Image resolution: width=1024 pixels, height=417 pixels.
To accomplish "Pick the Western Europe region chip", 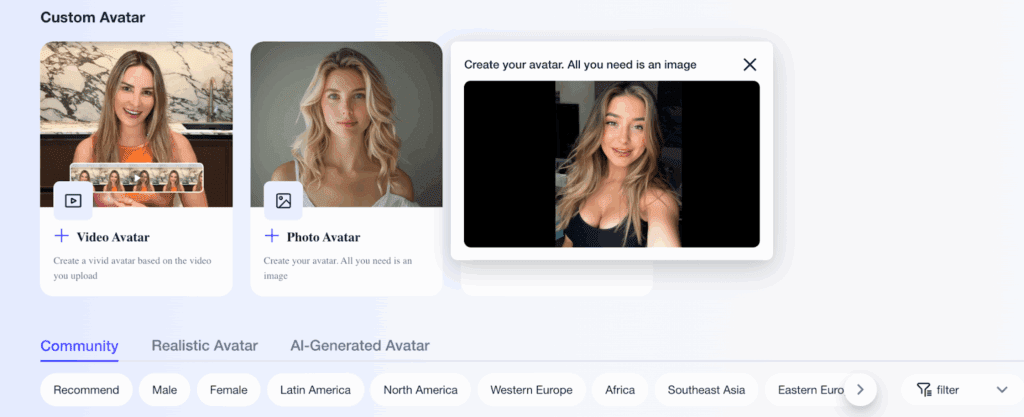I will click(531, 390).
